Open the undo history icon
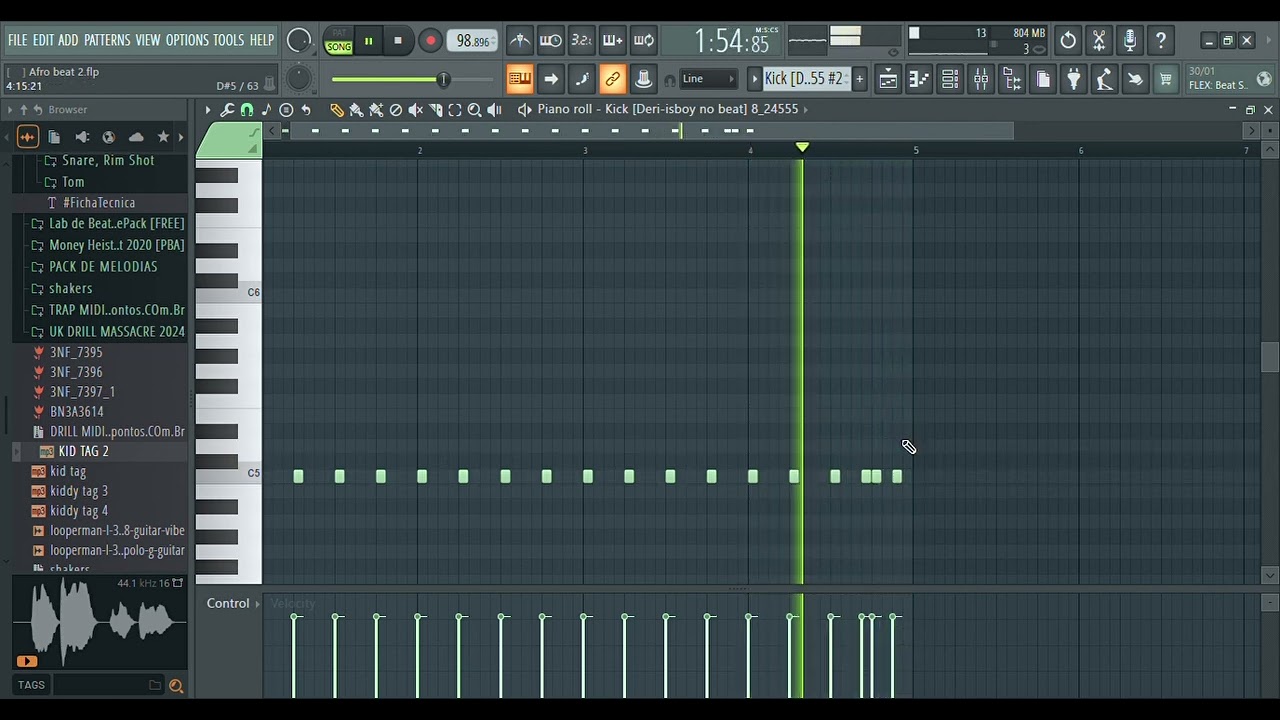Viewport: 1280px width, 720px height. pos(1068,41)
